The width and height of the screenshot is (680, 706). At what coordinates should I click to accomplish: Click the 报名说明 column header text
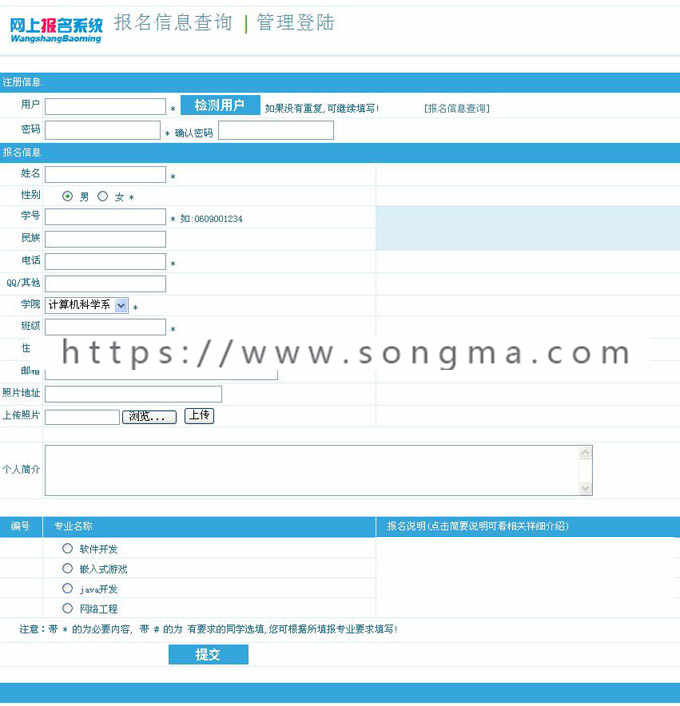[477, 526]
